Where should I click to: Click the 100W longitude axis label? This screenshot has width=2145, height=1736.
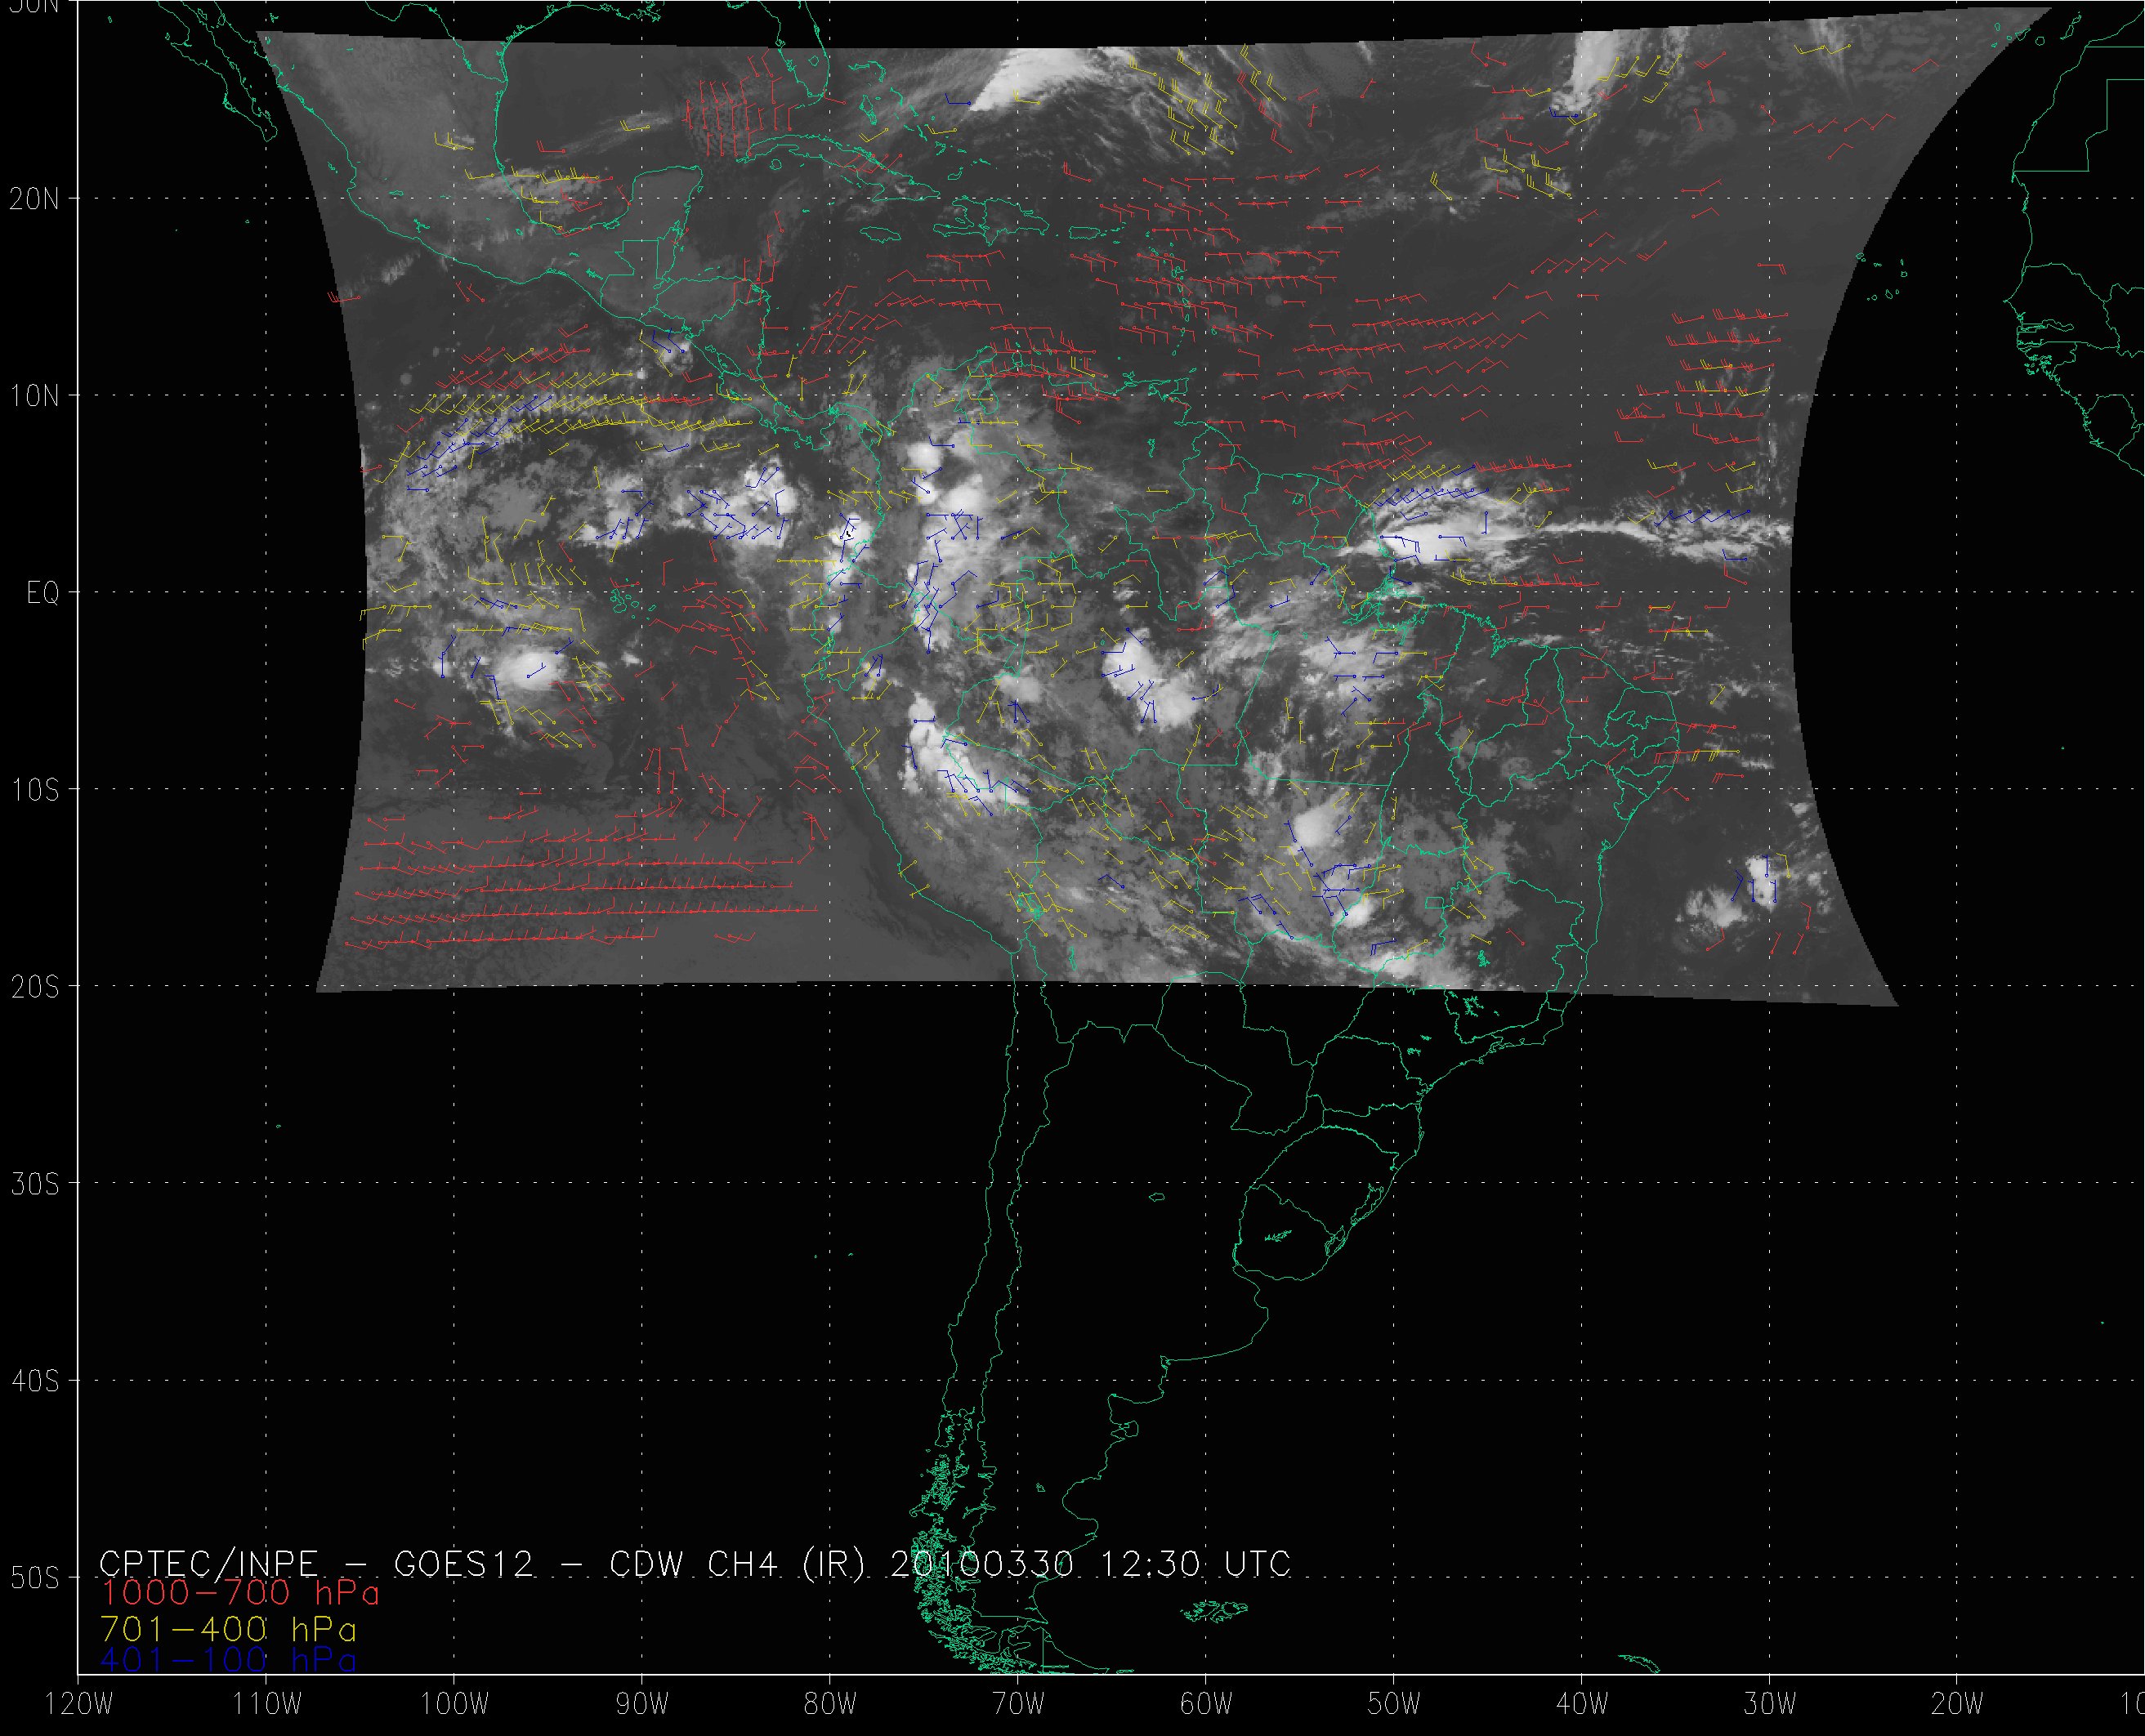(454, 1705)
